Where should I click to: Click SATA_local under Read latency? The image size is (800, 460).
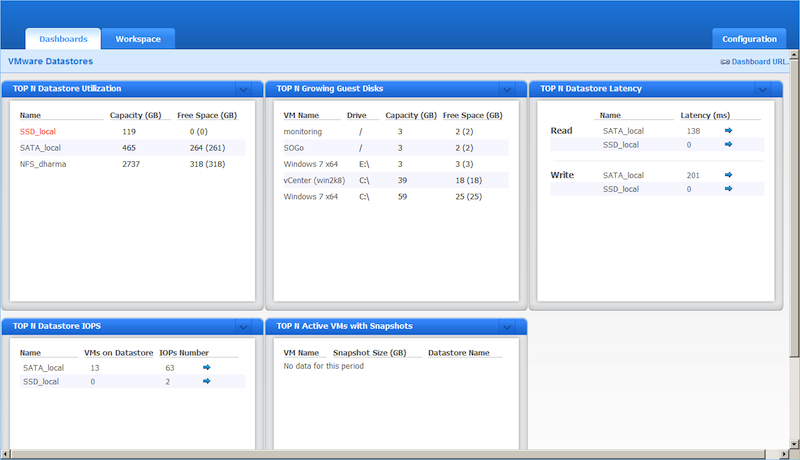click(x=623, y=131)
